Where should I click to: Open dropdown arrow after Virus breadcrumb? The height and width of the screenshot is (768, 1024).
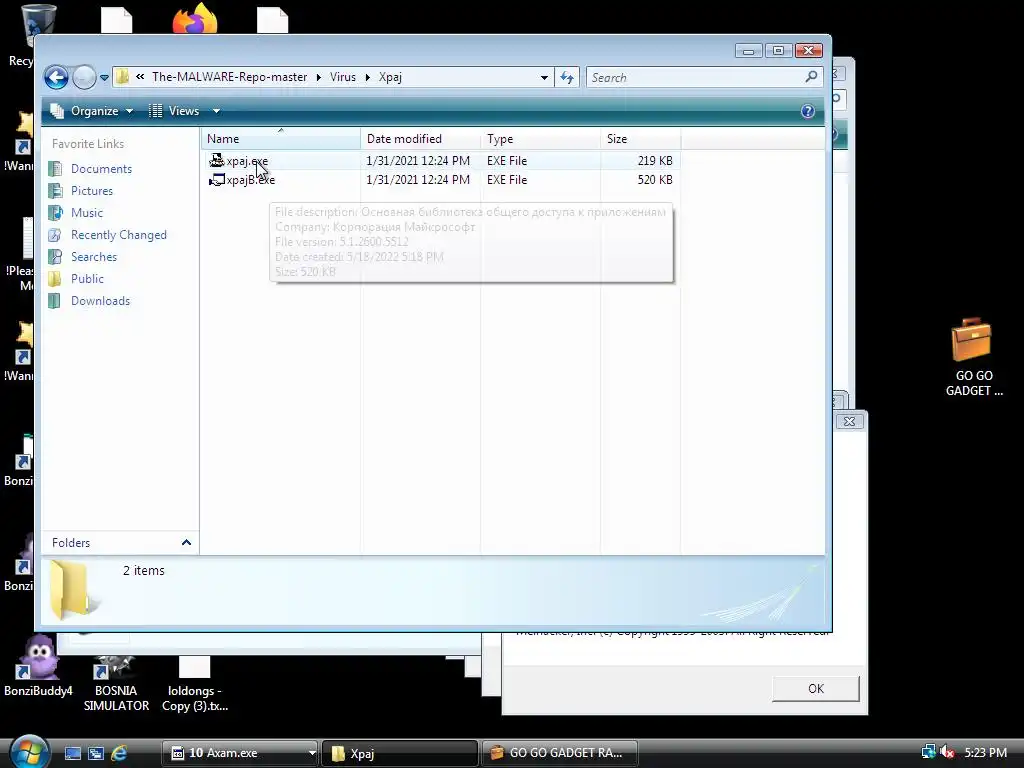point(368,77)
